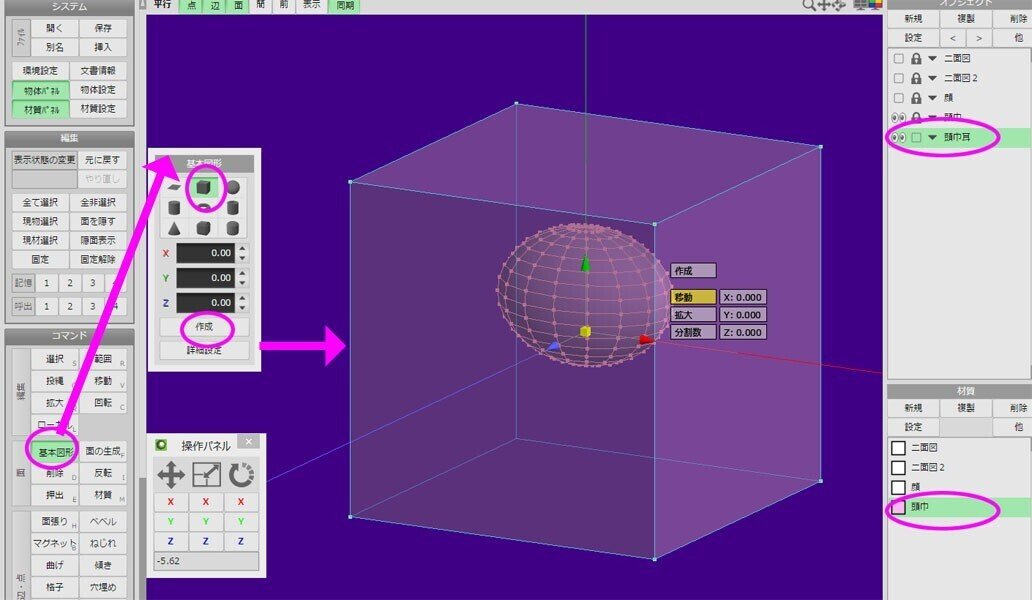
Task: Toggle lock box of 頭巾耳 object
Action: [x=916, y=138]
